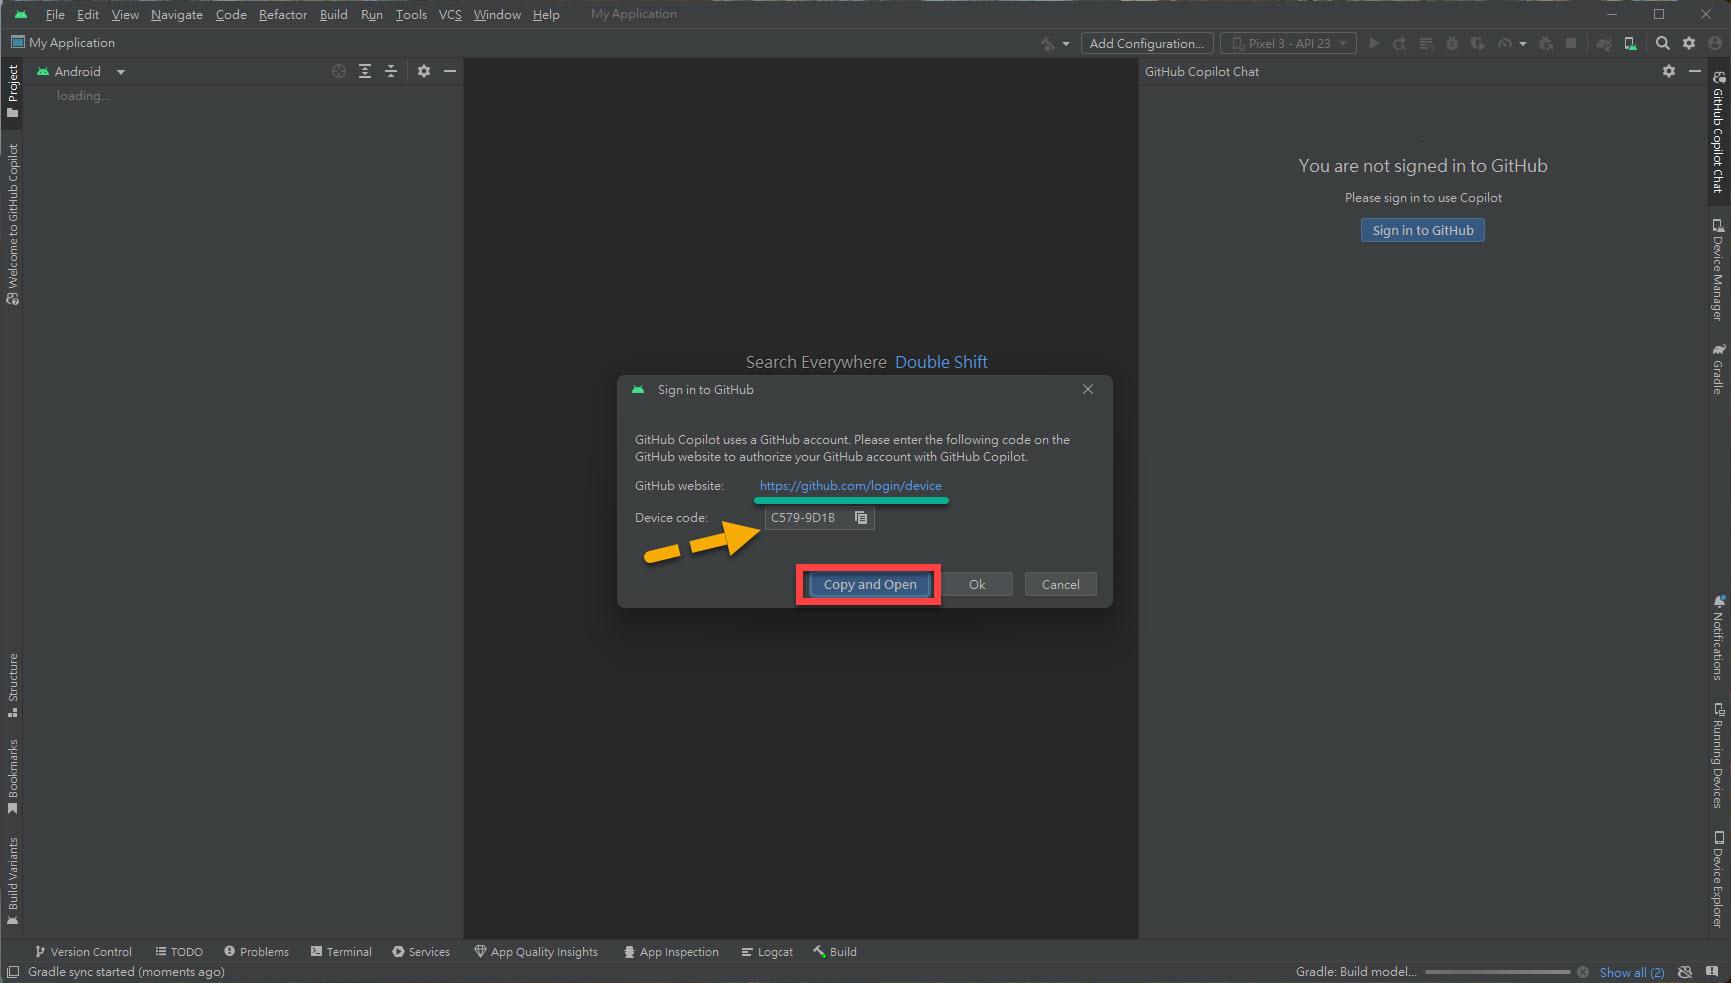Collapse all nodes in the Project panel
Screen dimensions: 1731x983
(391, 71)
